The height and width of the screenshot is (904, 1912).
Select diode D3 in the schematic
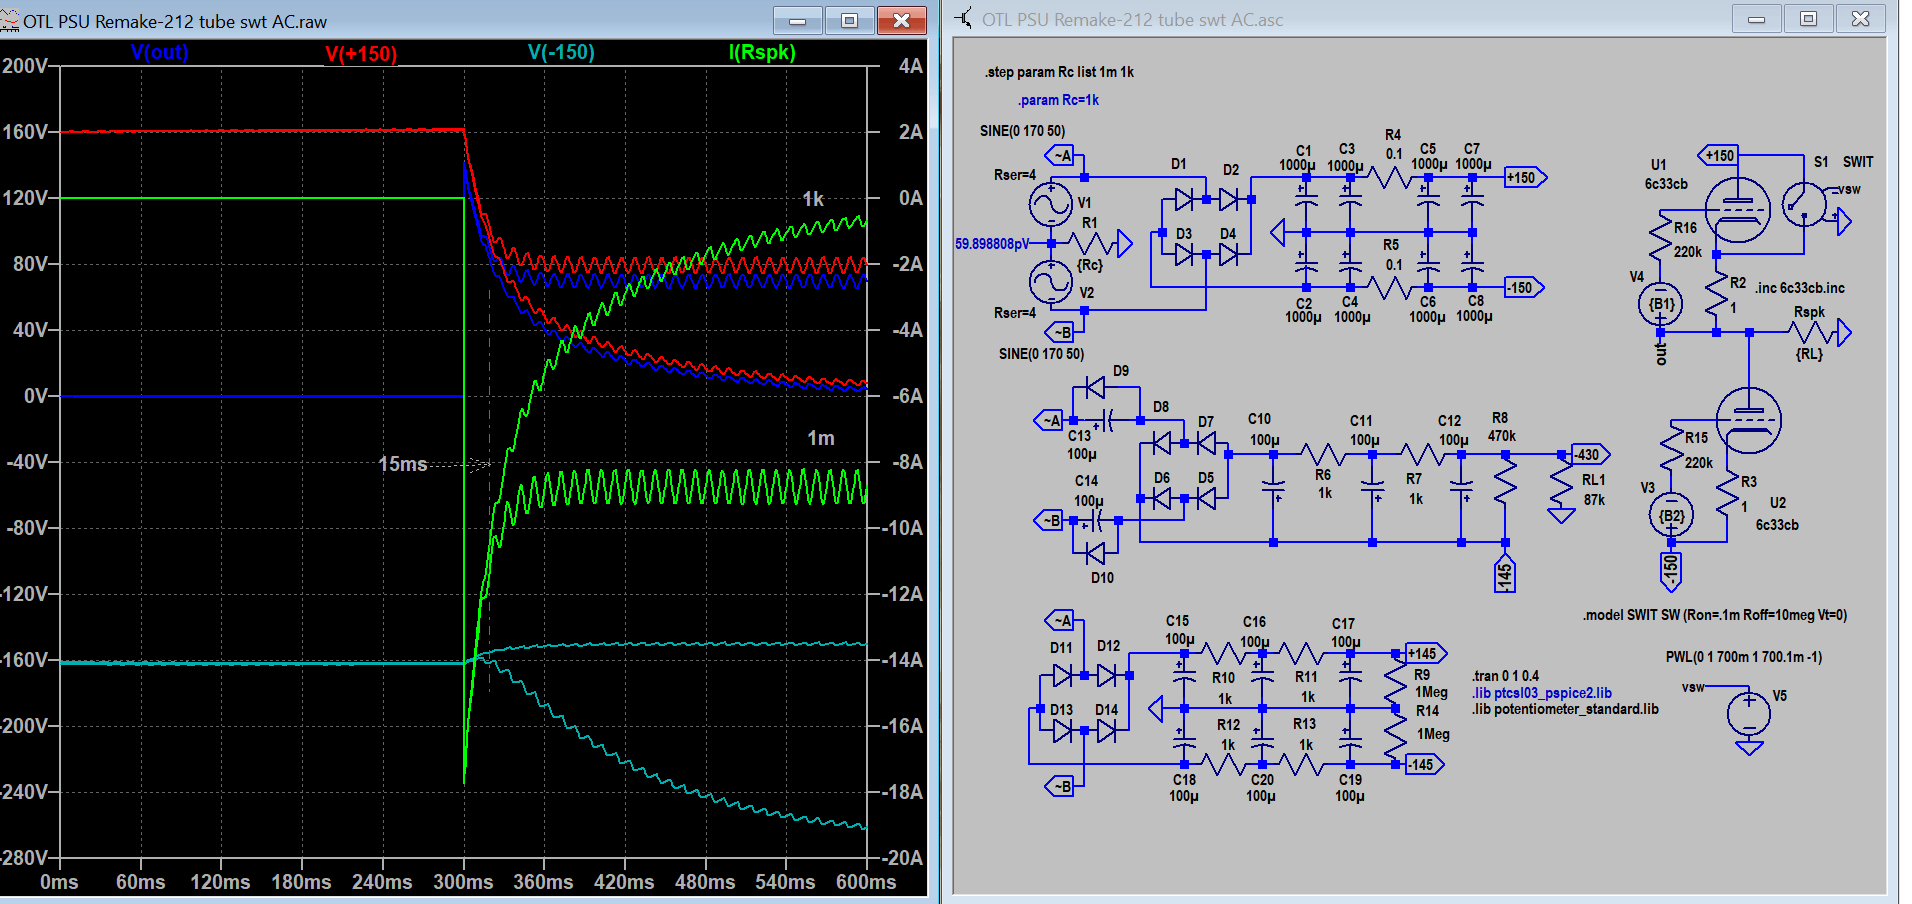[1184, 255]
